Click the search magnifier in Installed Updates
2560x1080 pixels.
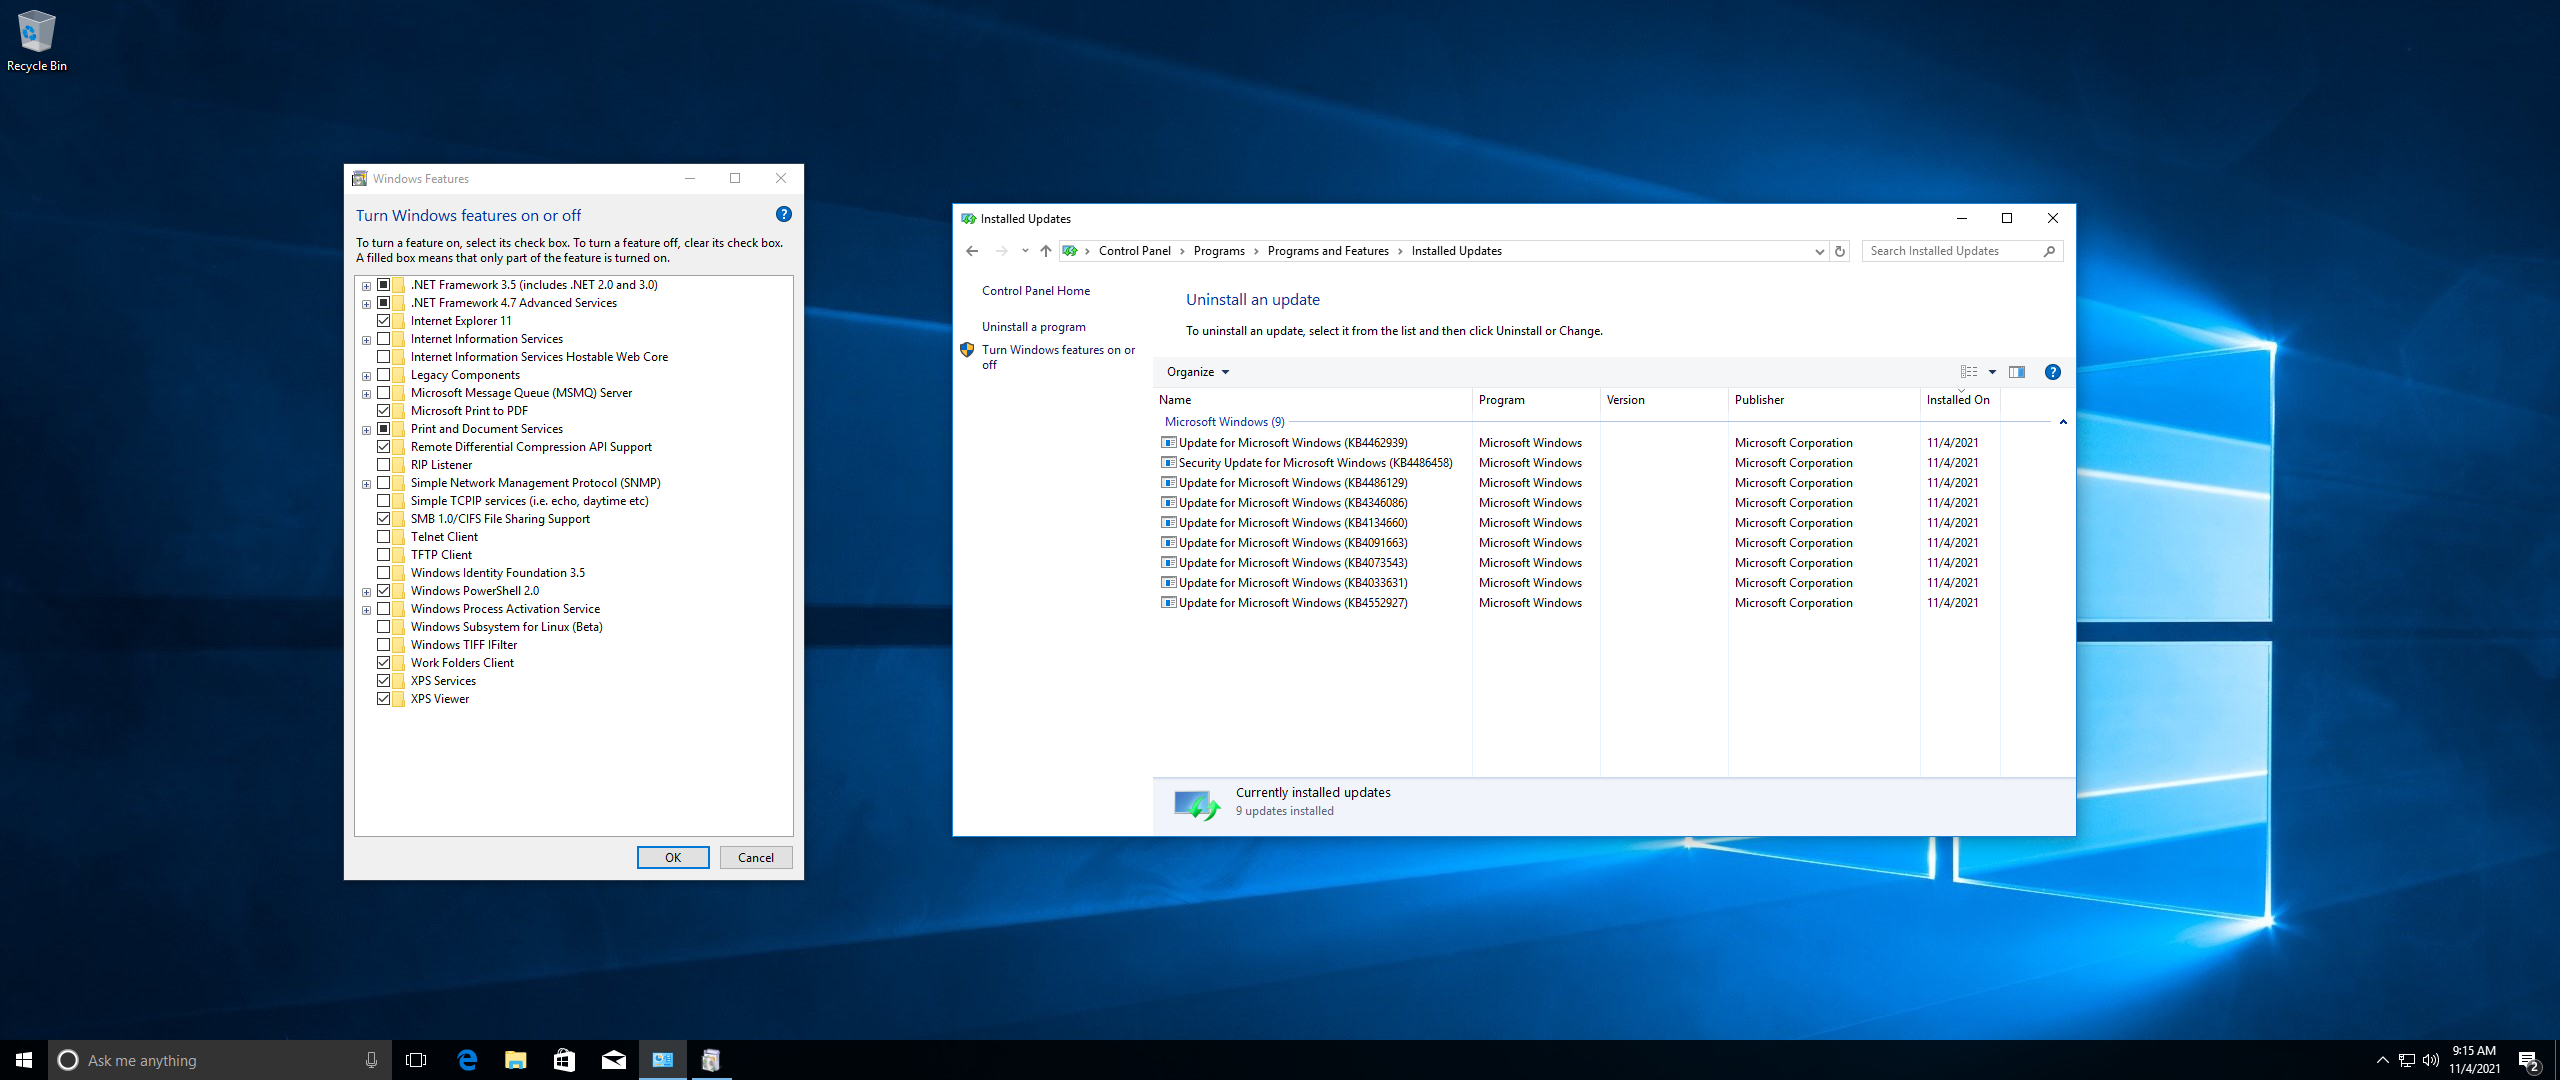coord(2049,251)
